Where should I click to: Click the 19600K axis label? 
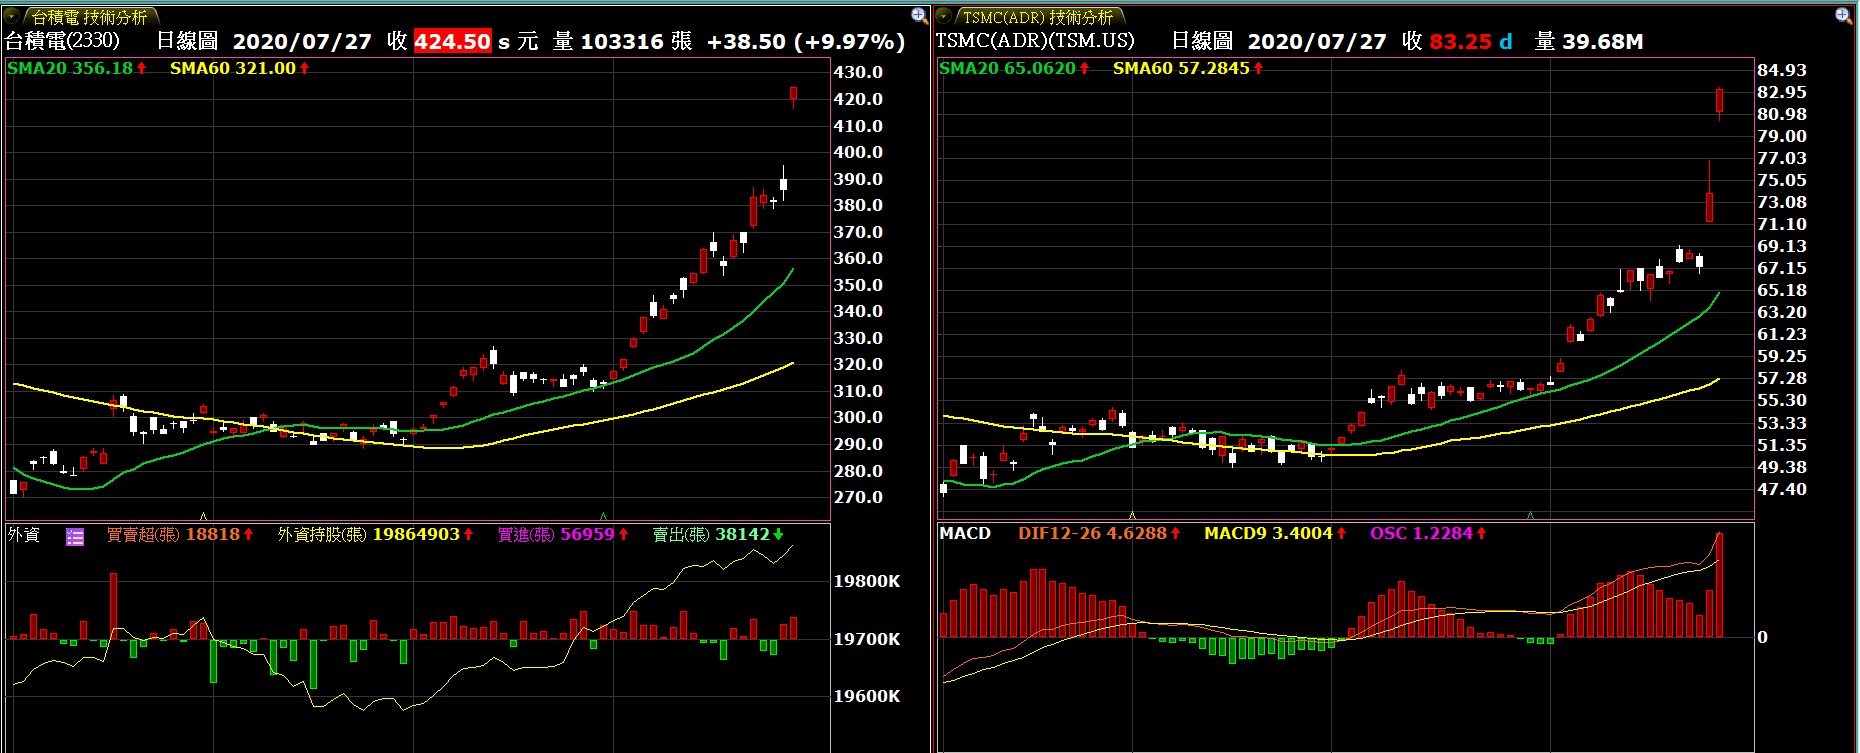tap(867, 696)
